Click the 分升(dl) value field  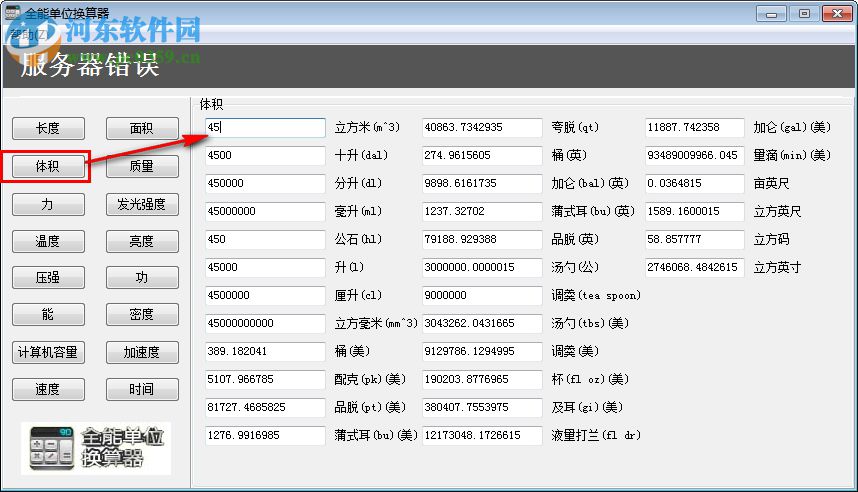pyautogui.click(x=265, y=183)
